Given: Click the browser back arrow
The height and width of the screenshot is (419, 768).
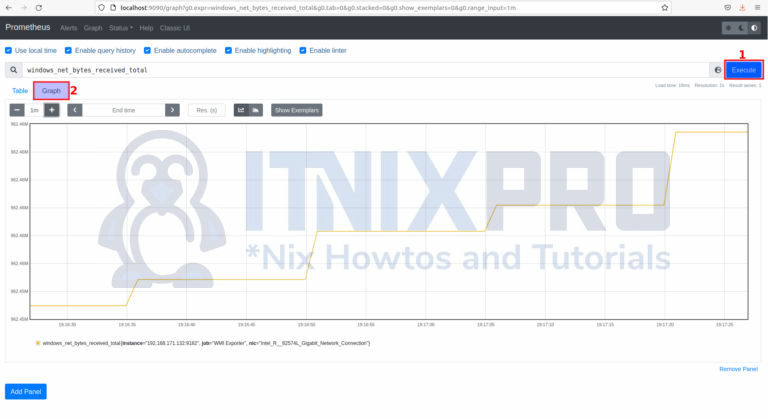Looking at the screenshot, I should (8, 8).
